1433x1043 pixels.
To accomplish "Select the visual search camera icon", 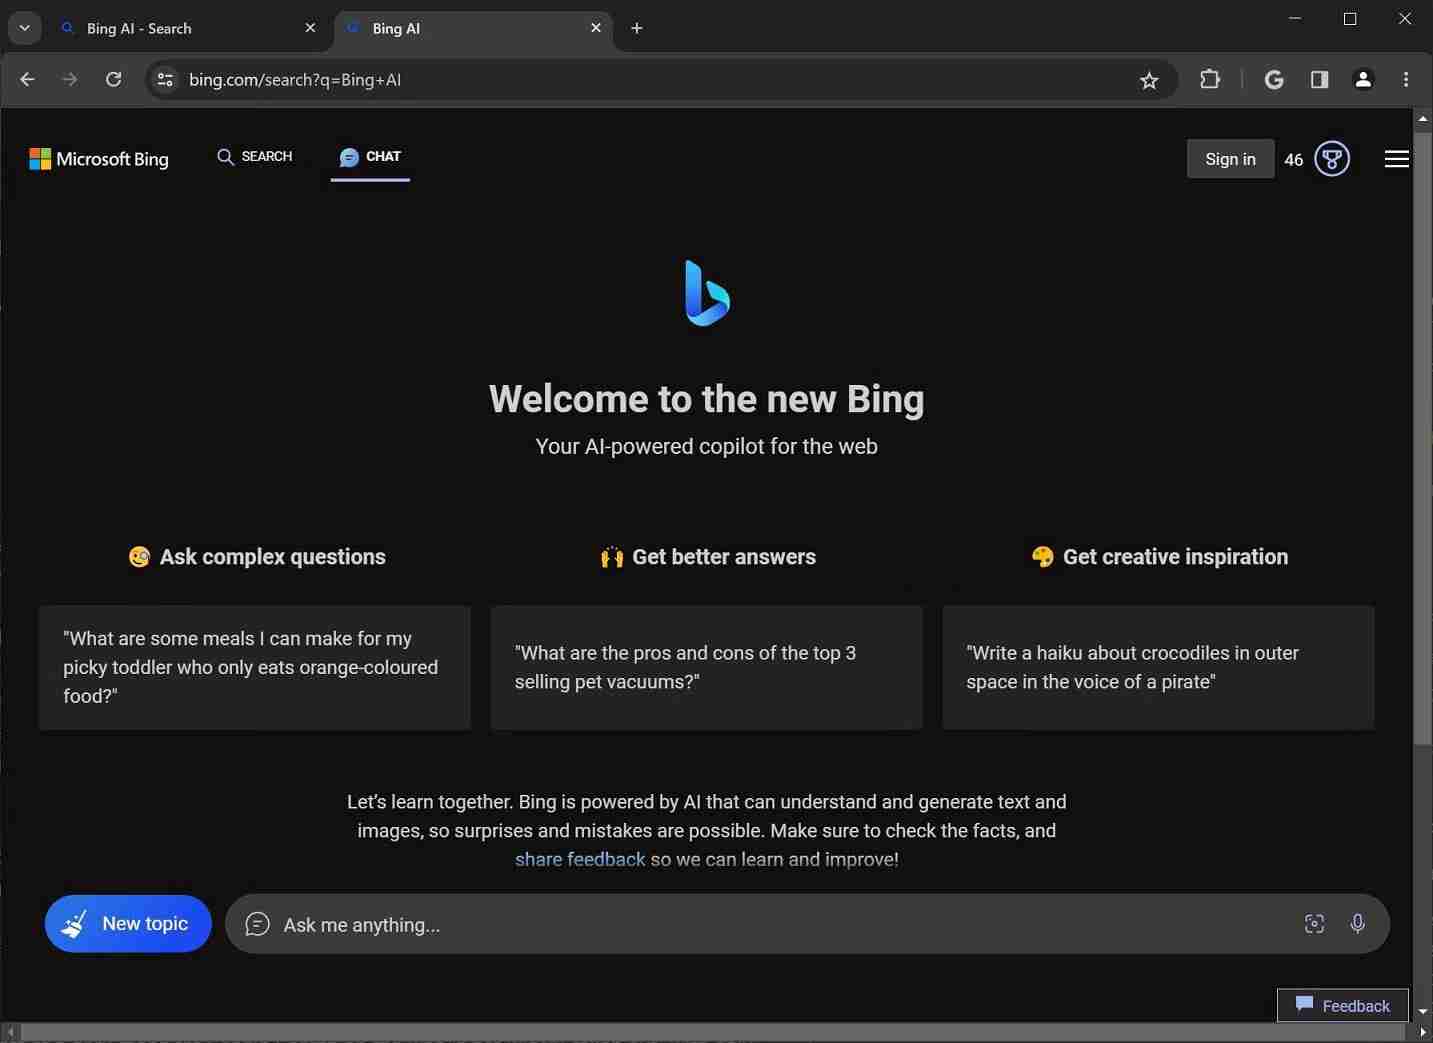I will [x=1314, y=924].
